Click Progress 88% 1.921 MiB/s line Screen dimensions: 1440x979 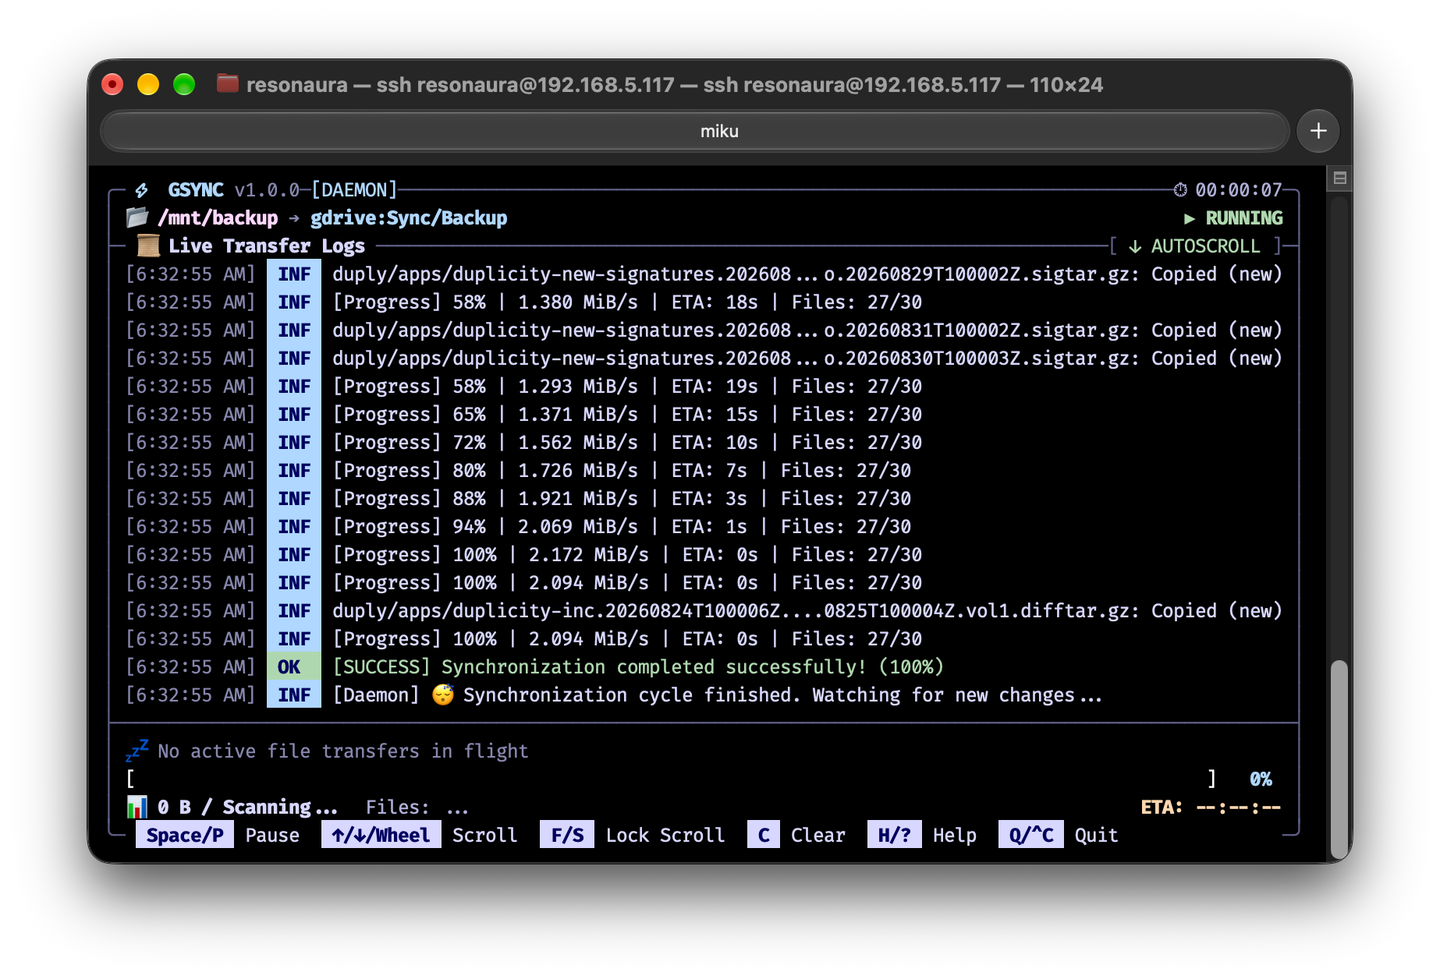pos(622,498)
